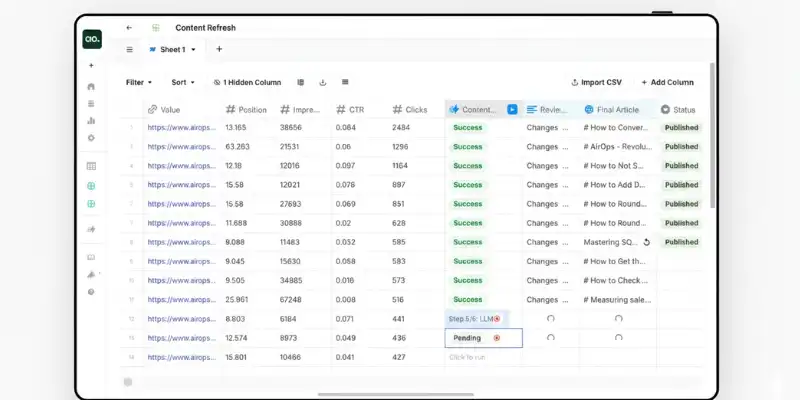Run the Content column with play button

tap(512, 109)
